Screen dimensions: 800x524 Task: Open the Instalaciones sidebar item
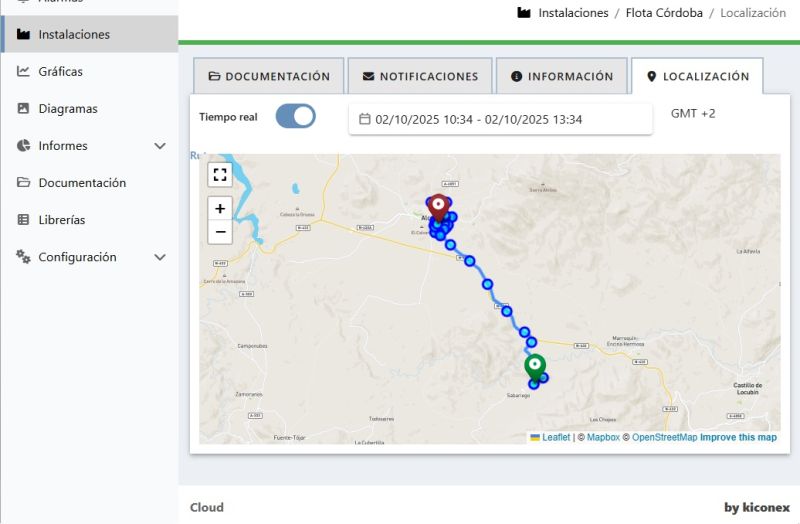pos(89,34)
